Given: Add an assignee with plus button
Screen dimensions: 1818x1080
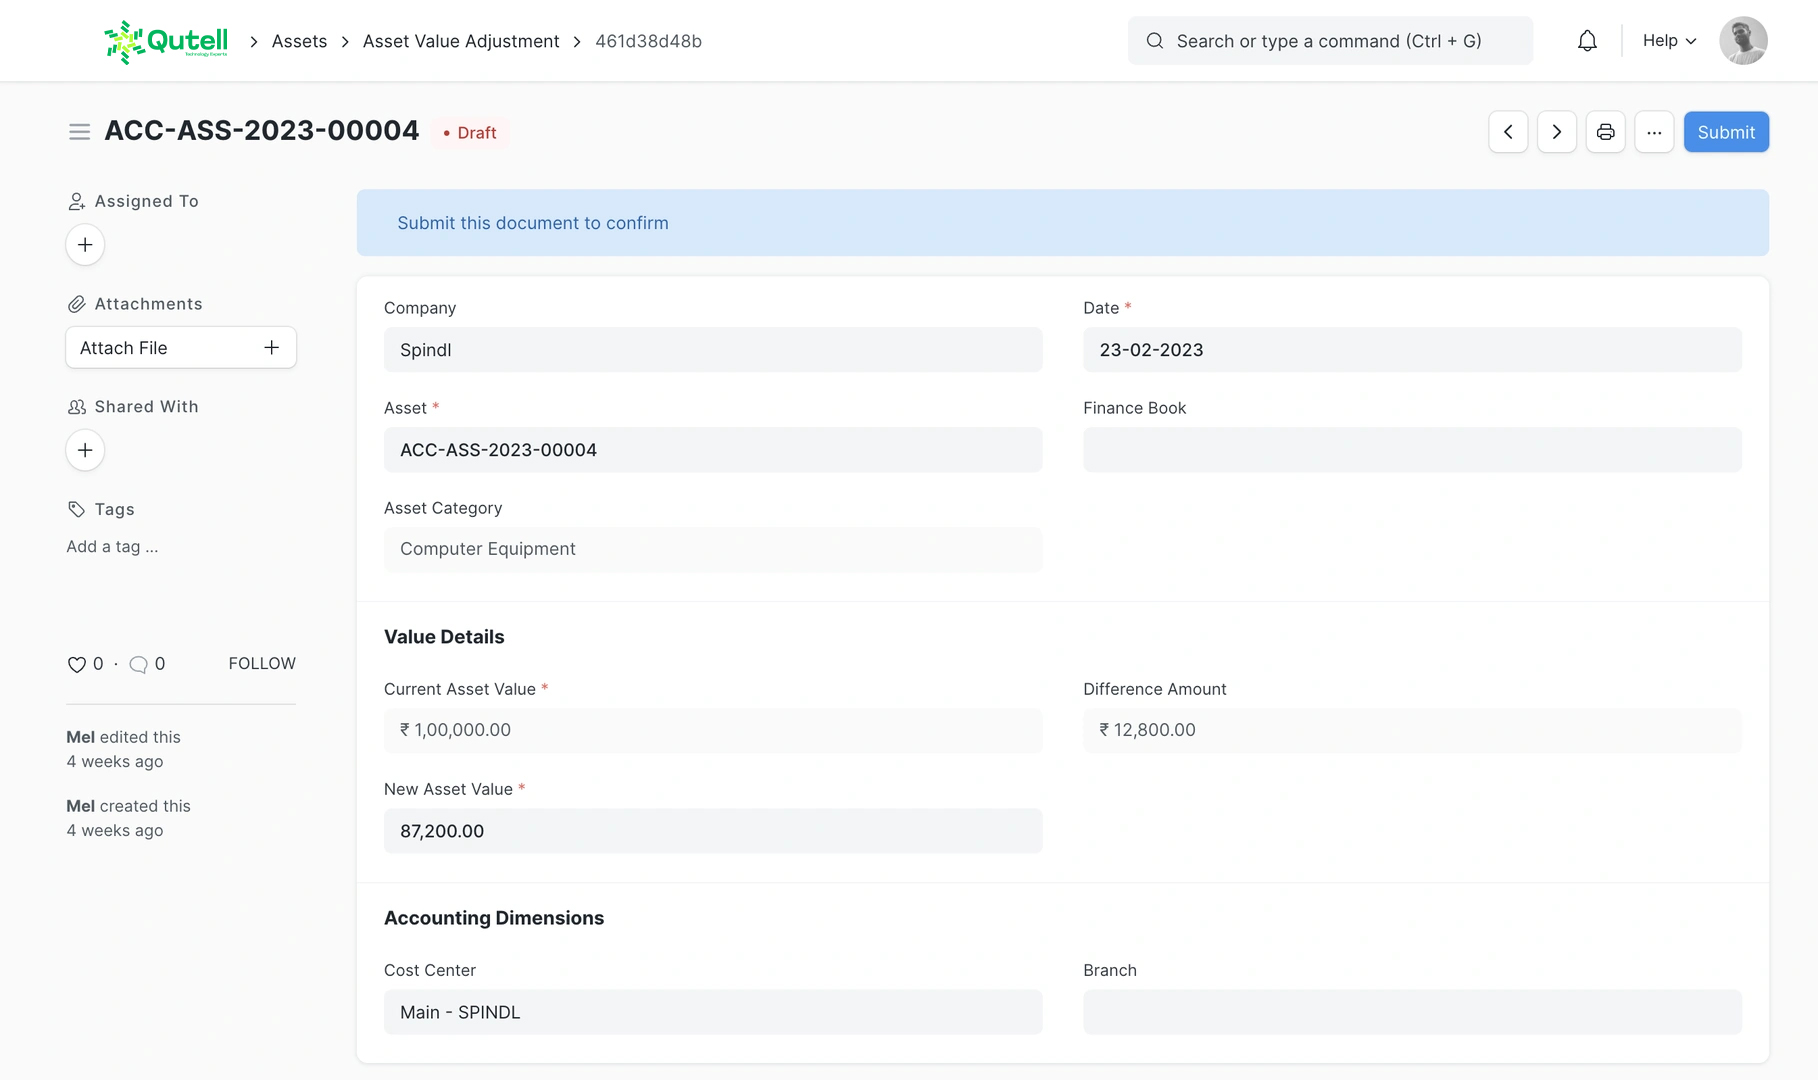Looking at the screenshot, I should (x=85, y=245).
